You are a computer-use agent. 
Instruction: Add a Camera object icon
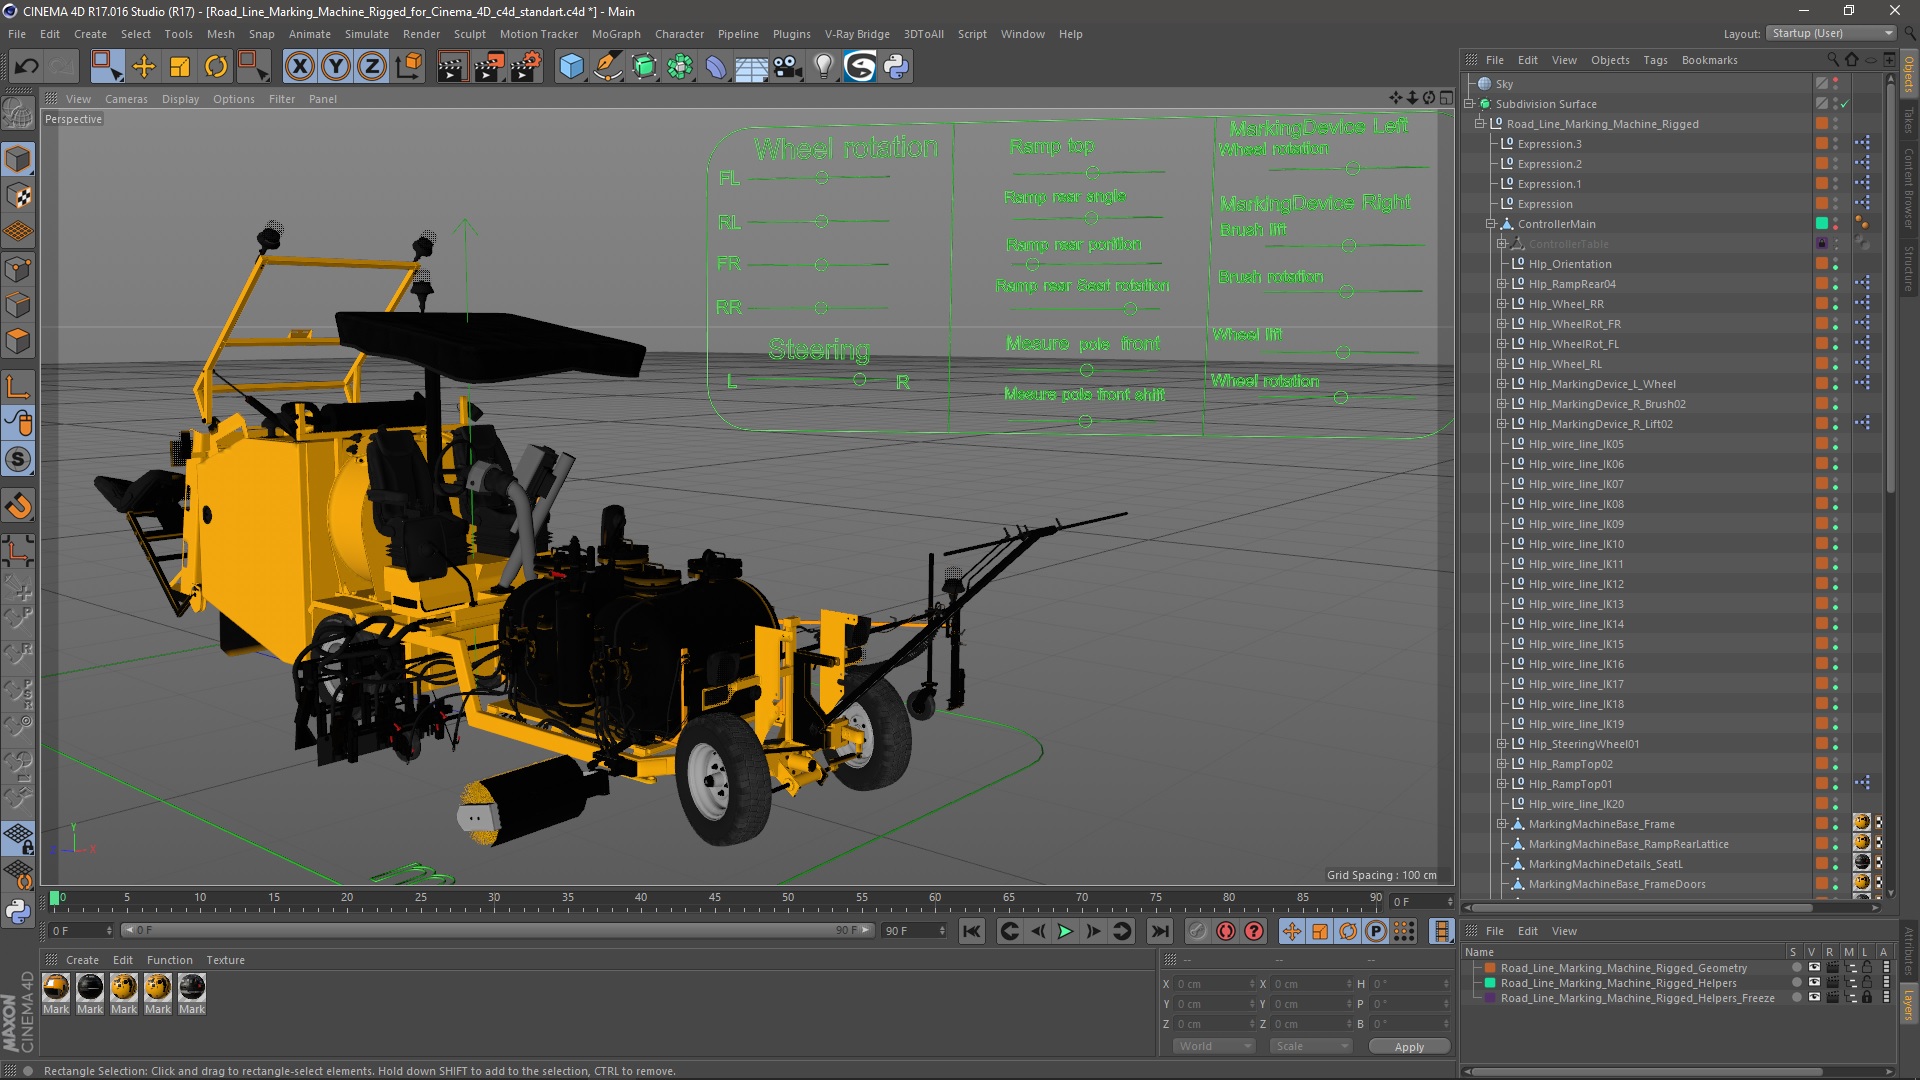coord(788,67)
